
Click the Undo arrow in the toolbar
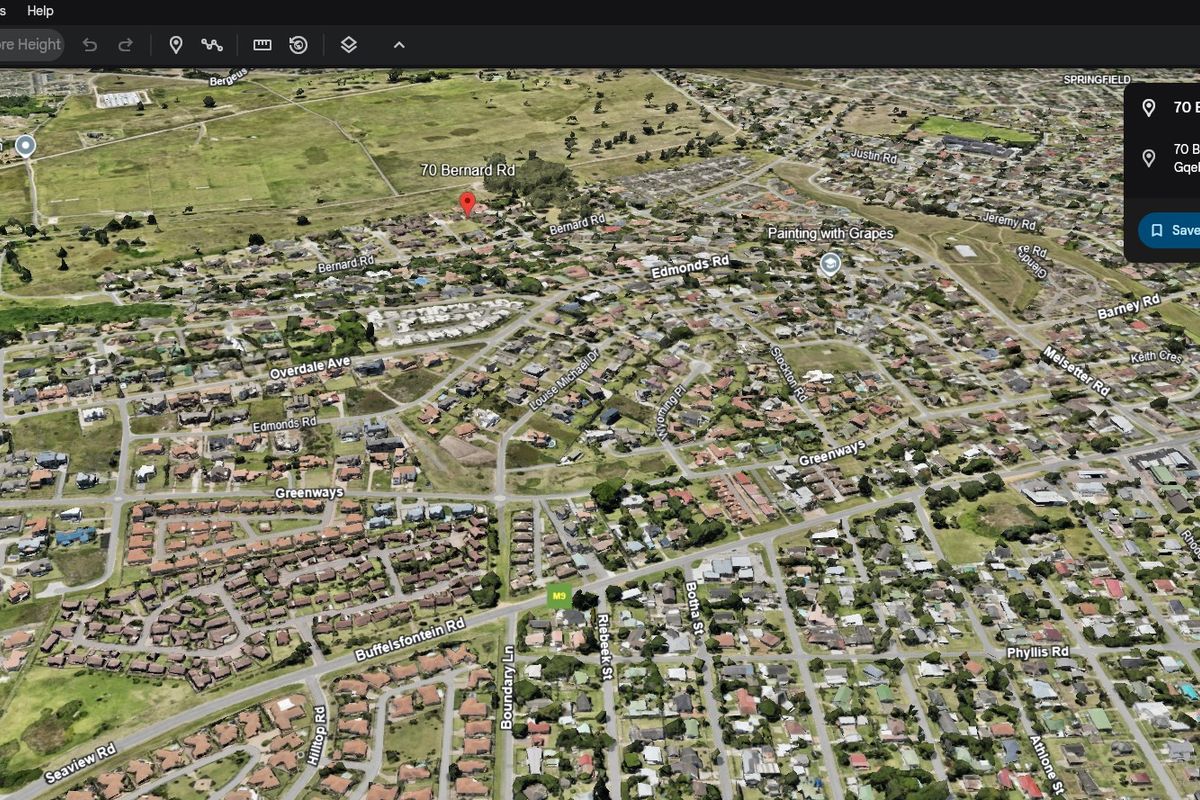89,45
